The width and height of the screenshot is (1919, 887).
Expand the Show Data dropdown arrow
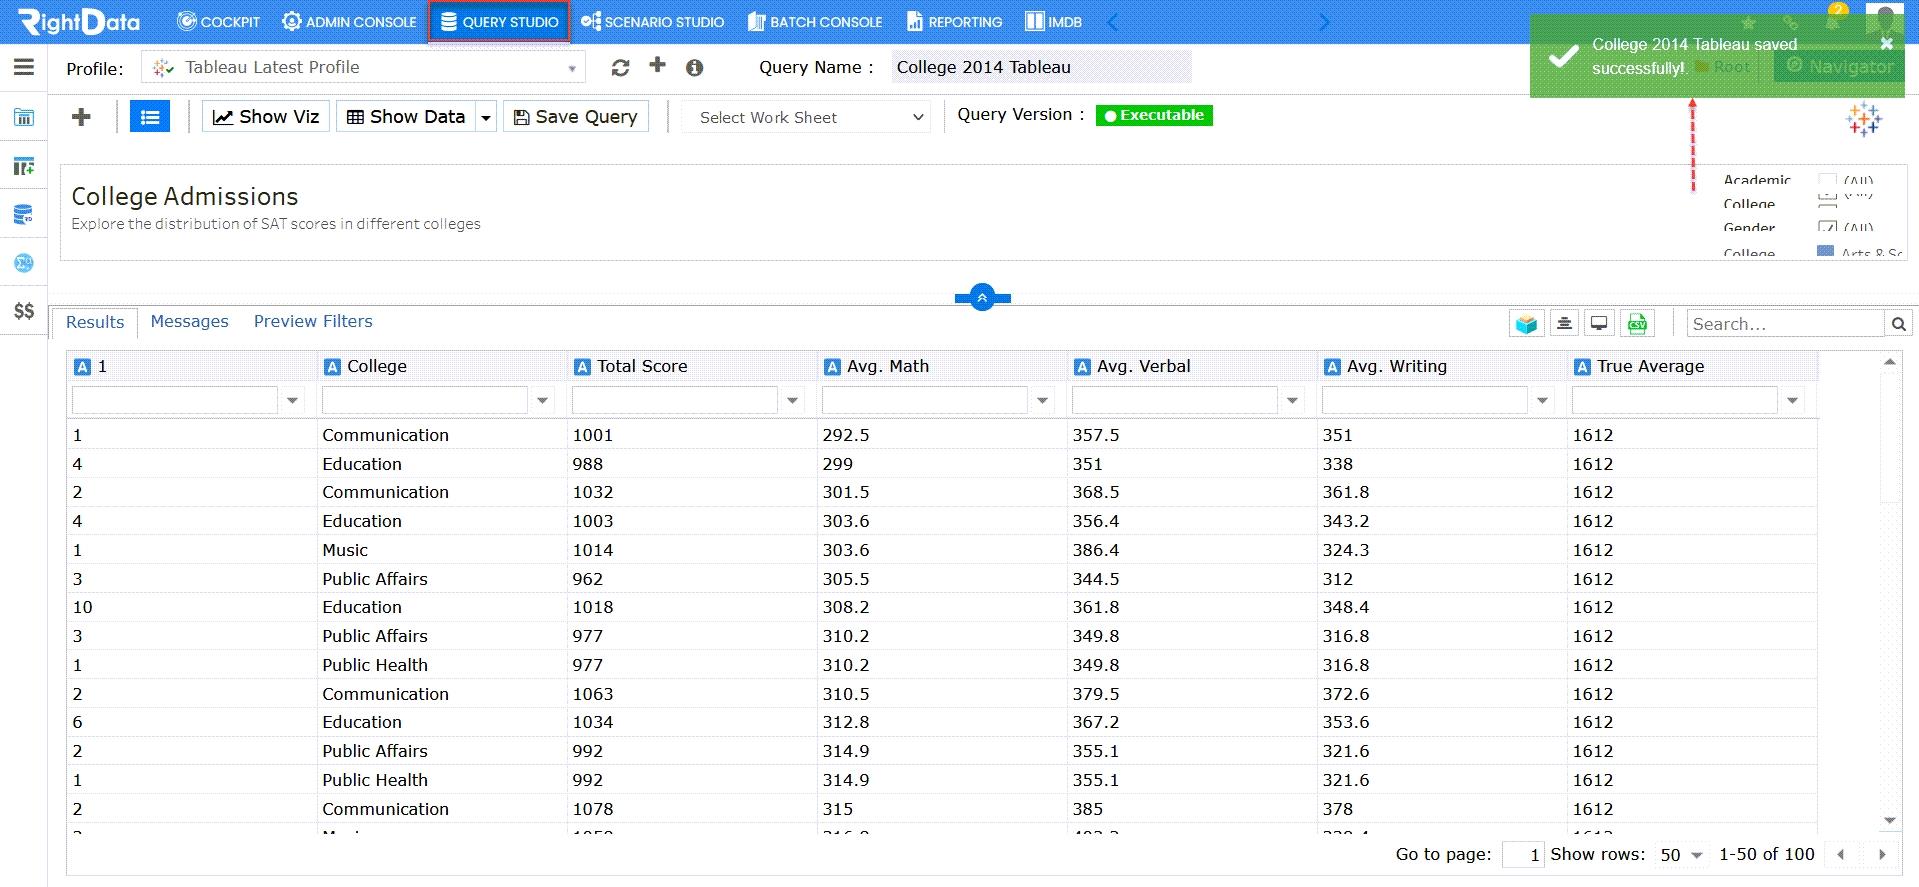coord(486,117)
